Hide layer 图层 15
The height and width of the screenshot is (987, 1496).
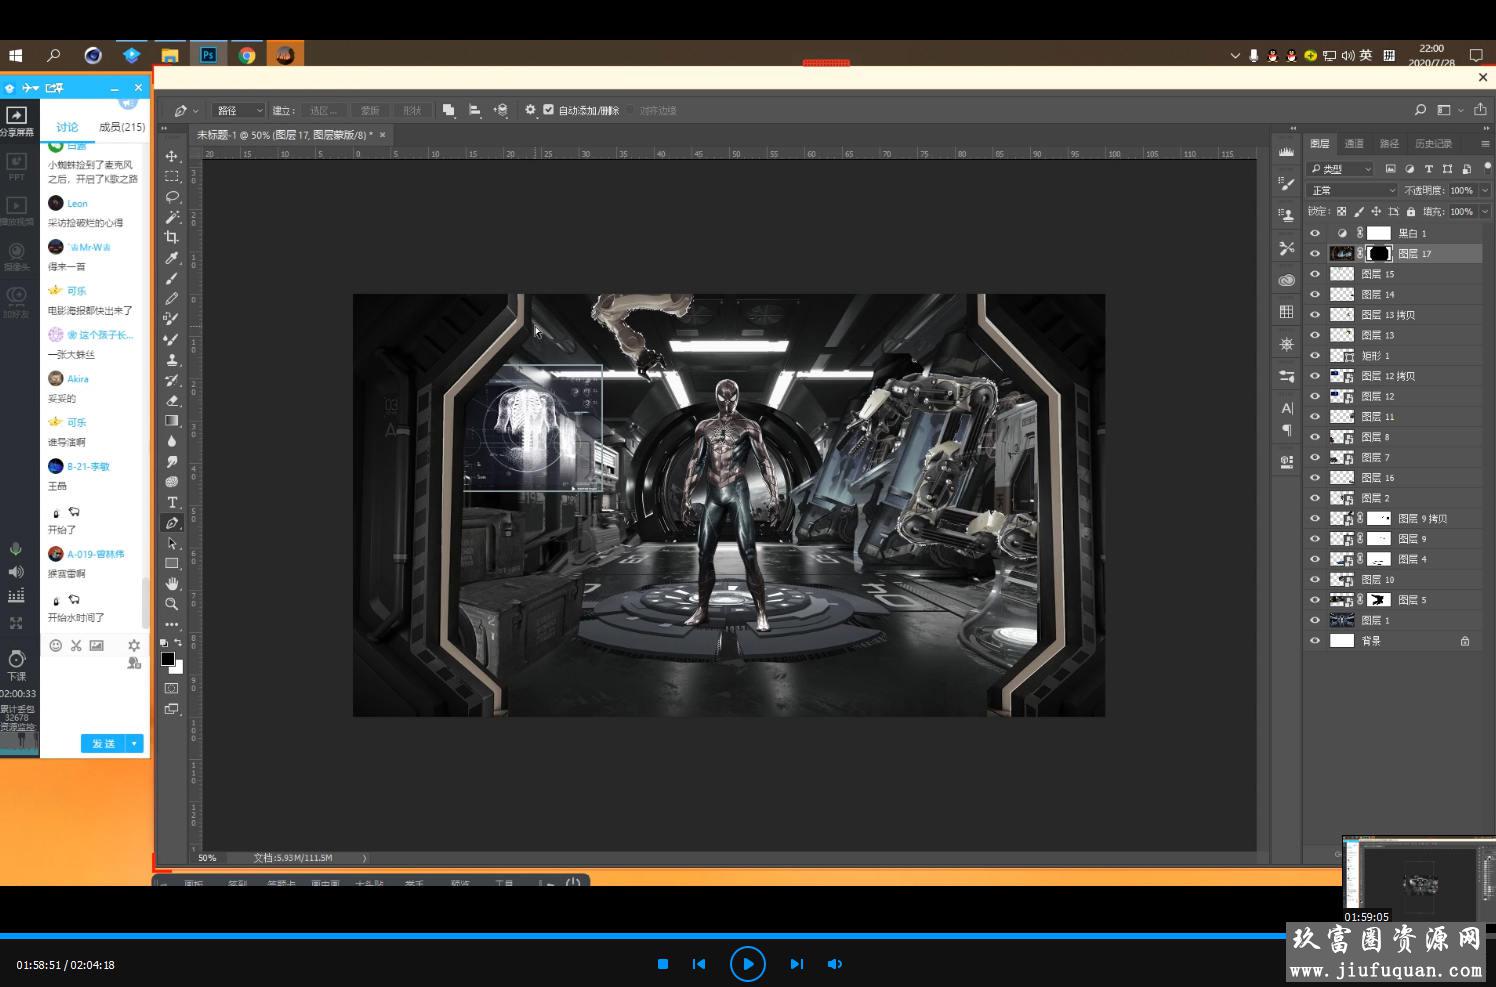(x=1315, y=274)
